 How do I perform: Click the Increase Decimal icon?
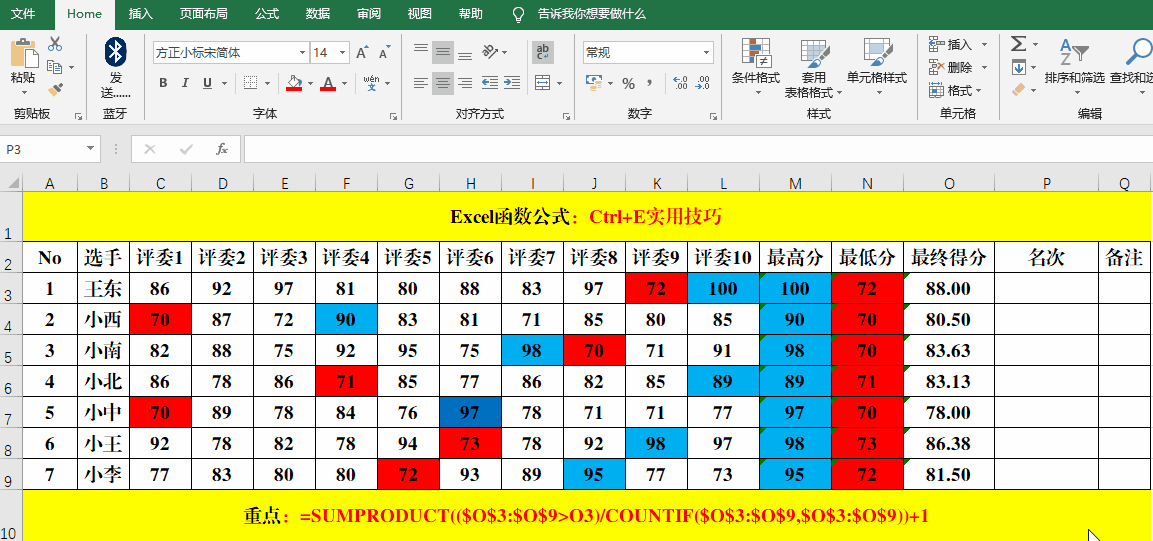(681, 83)
